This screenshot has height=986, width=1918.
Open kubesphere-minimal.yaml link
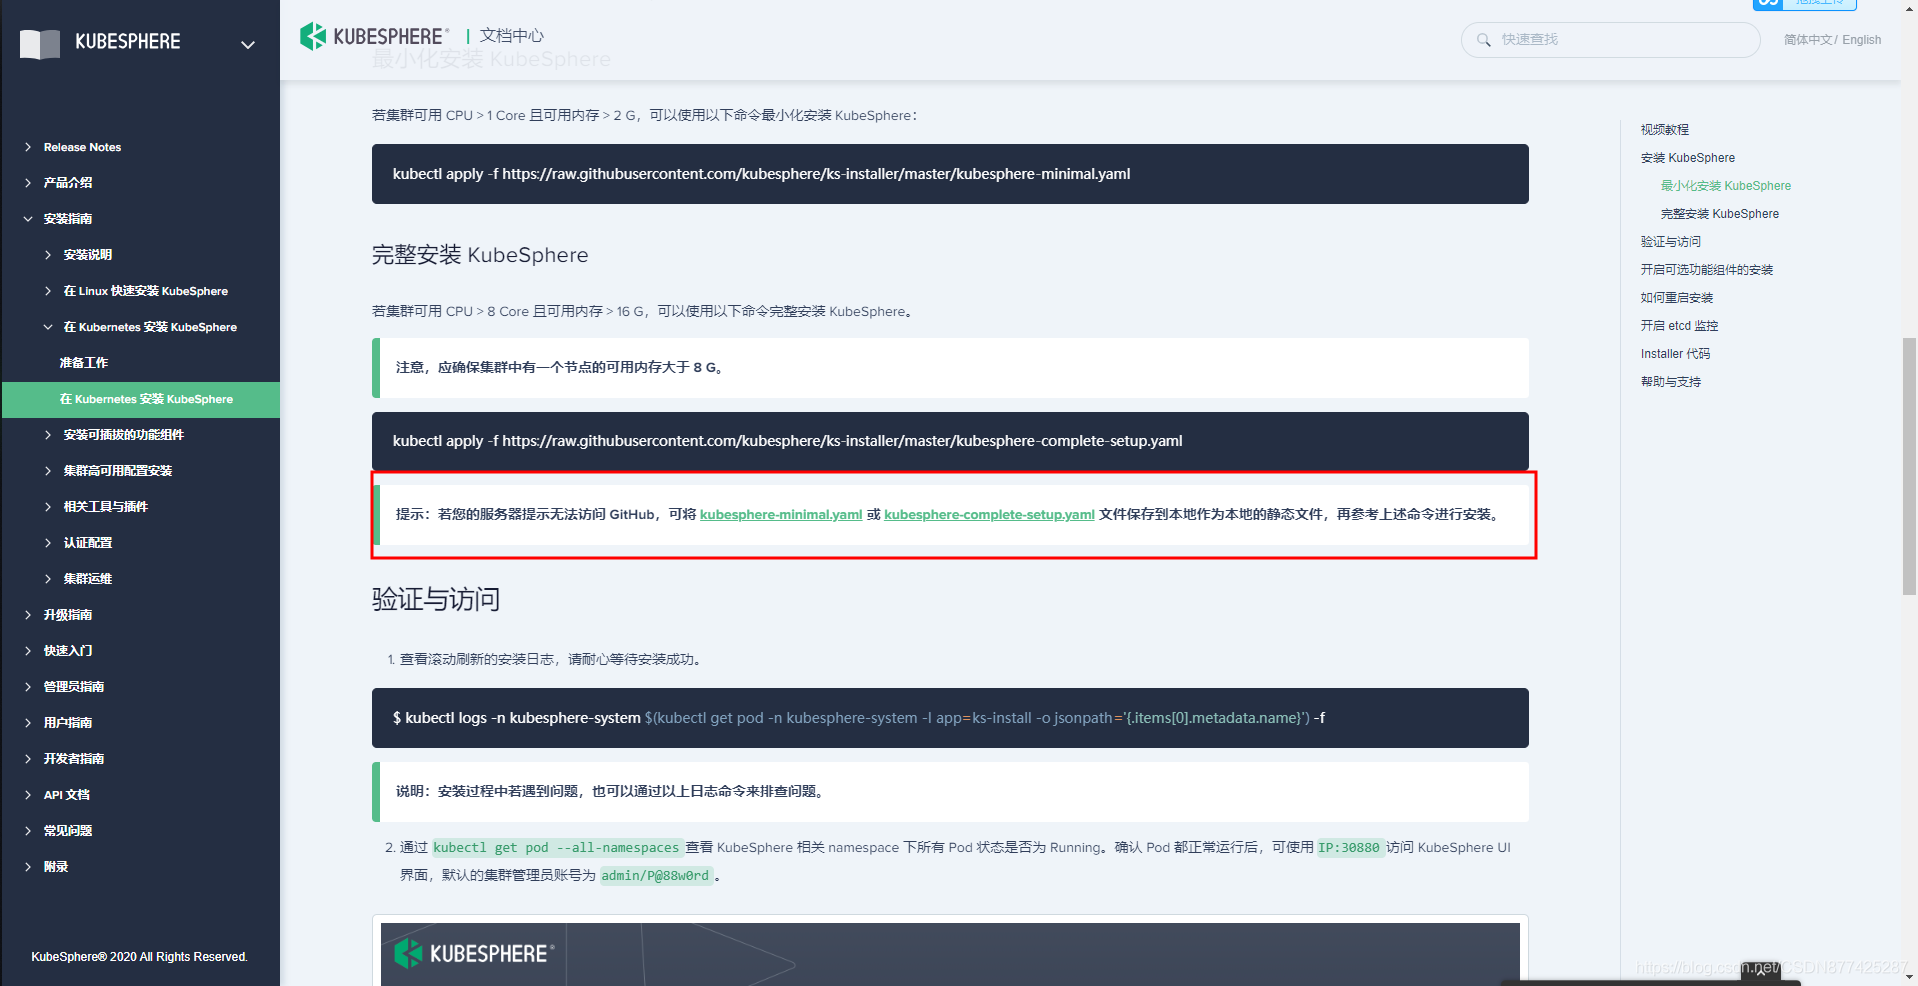point(781,515)
